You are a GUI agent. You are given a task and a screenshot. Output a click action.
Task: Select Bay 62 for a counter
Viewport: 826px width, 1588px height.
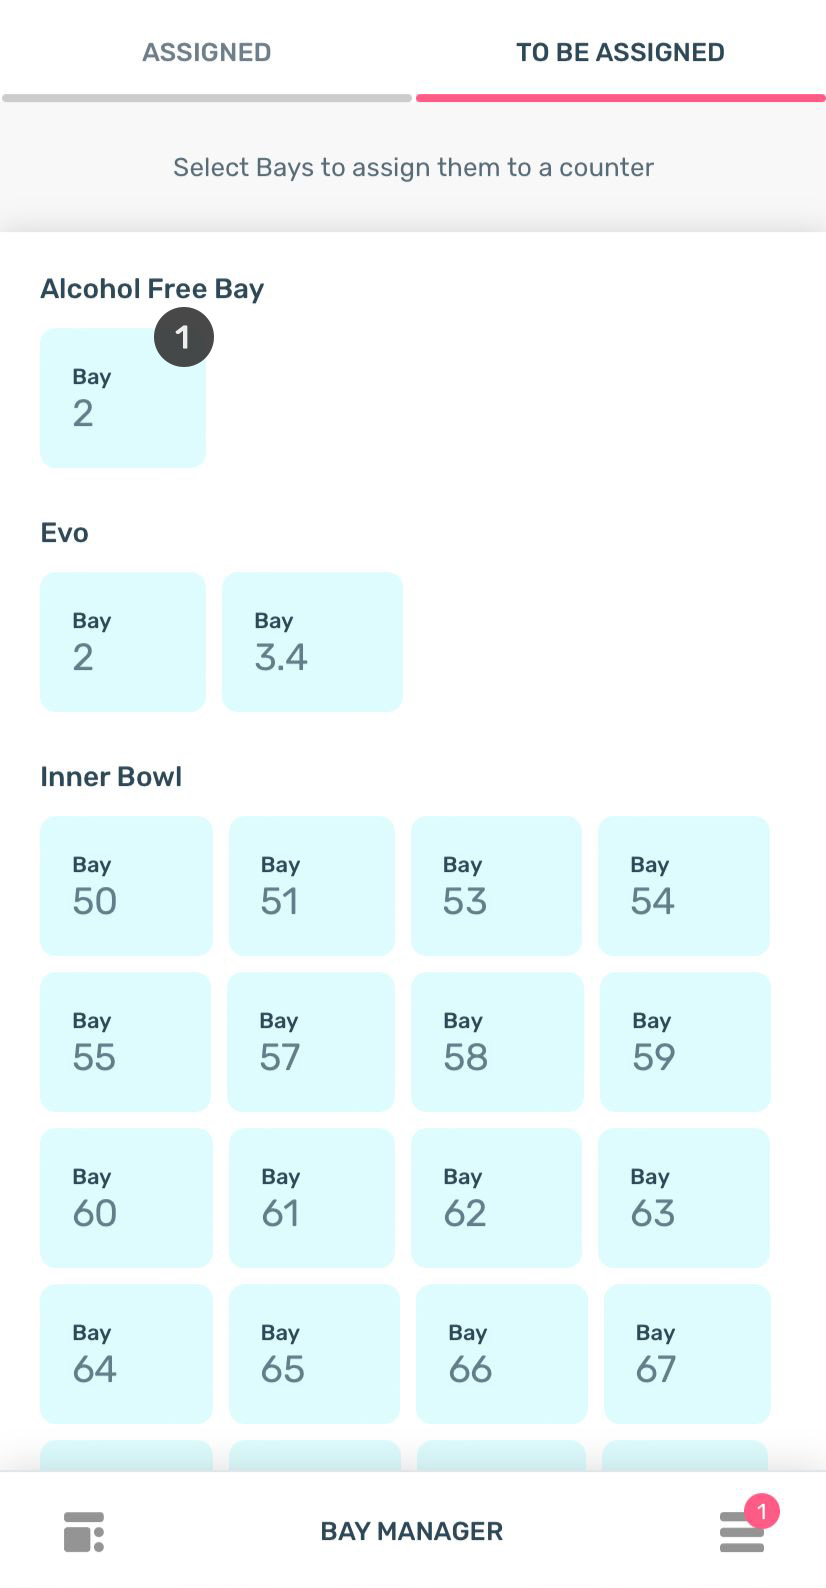point(496,1197)
